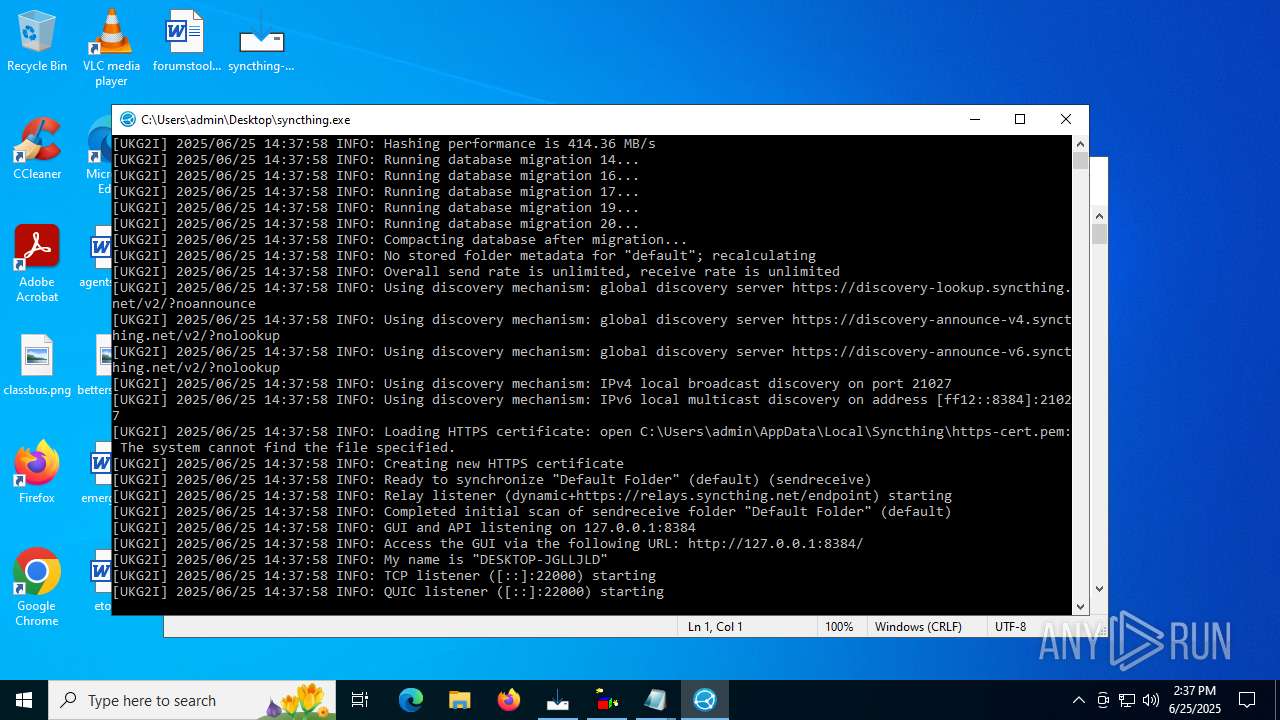Open the Recycle Bin desktop icon
Viewport: 1280px width, 720px height.
coord(37,42)
